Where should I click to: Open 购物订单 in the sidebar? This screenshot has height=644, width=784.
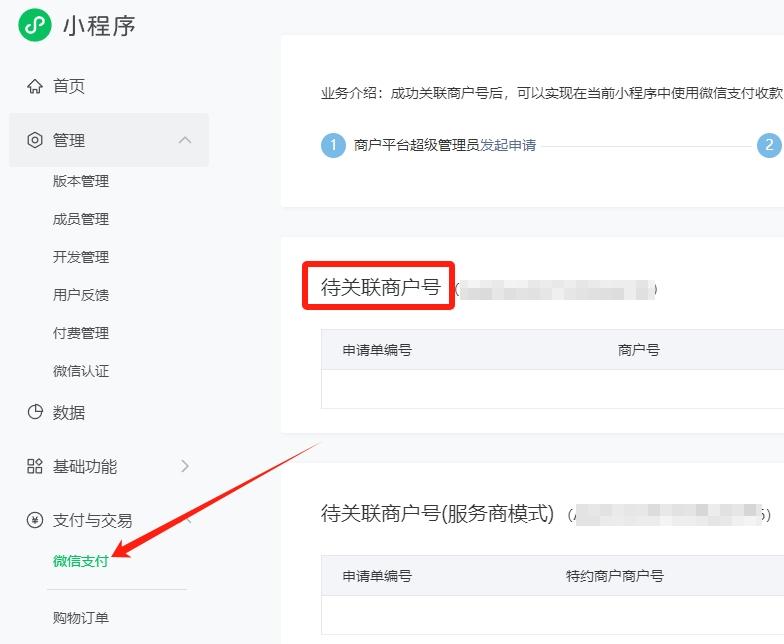81,618
